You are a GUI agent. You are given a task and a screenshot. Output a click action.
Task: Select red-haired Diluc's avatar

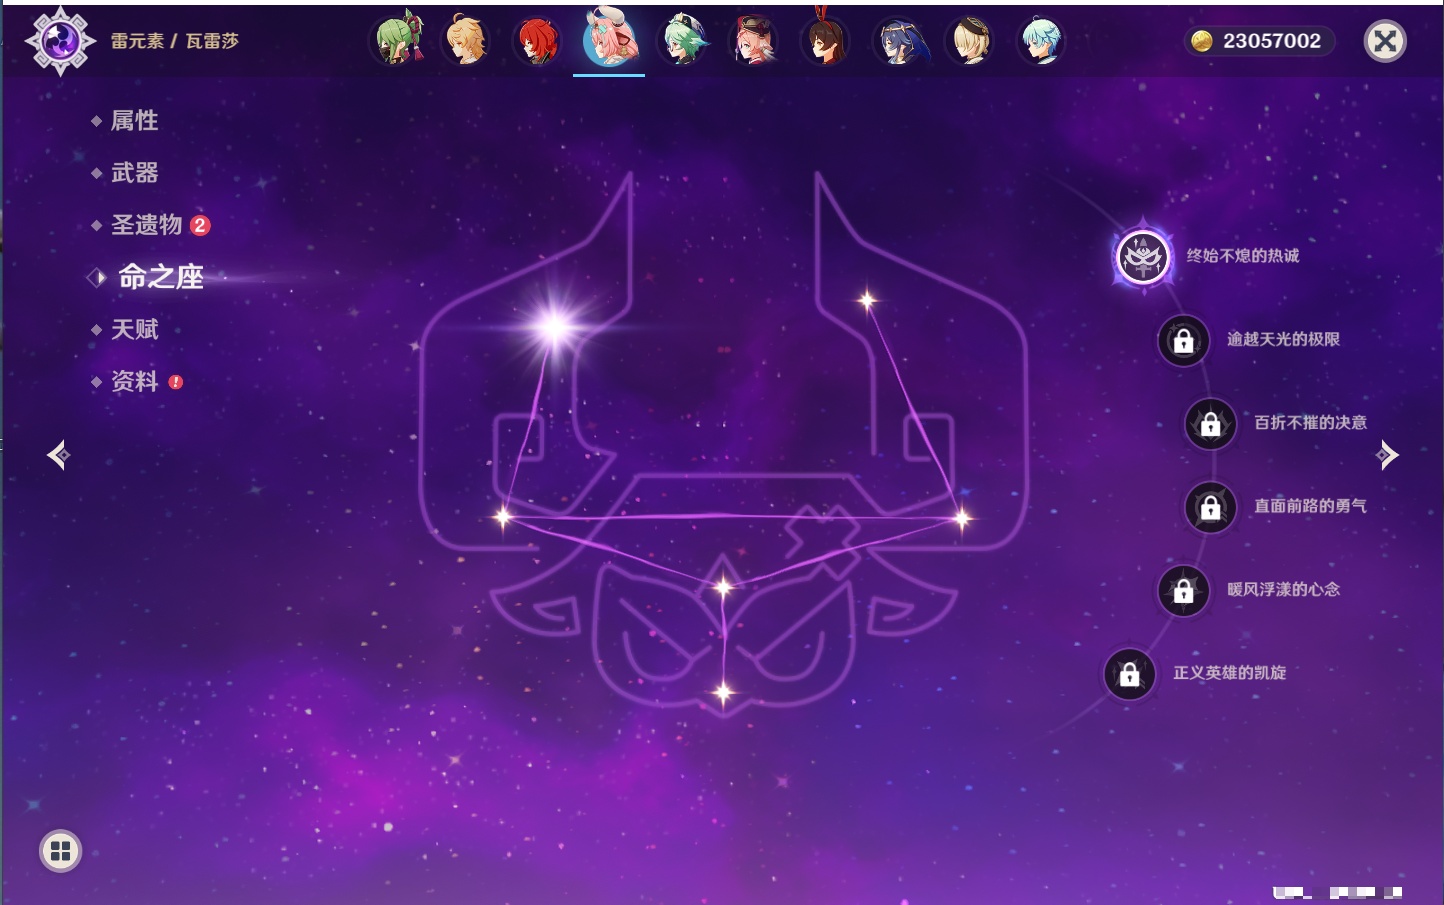tap(538, 40)
